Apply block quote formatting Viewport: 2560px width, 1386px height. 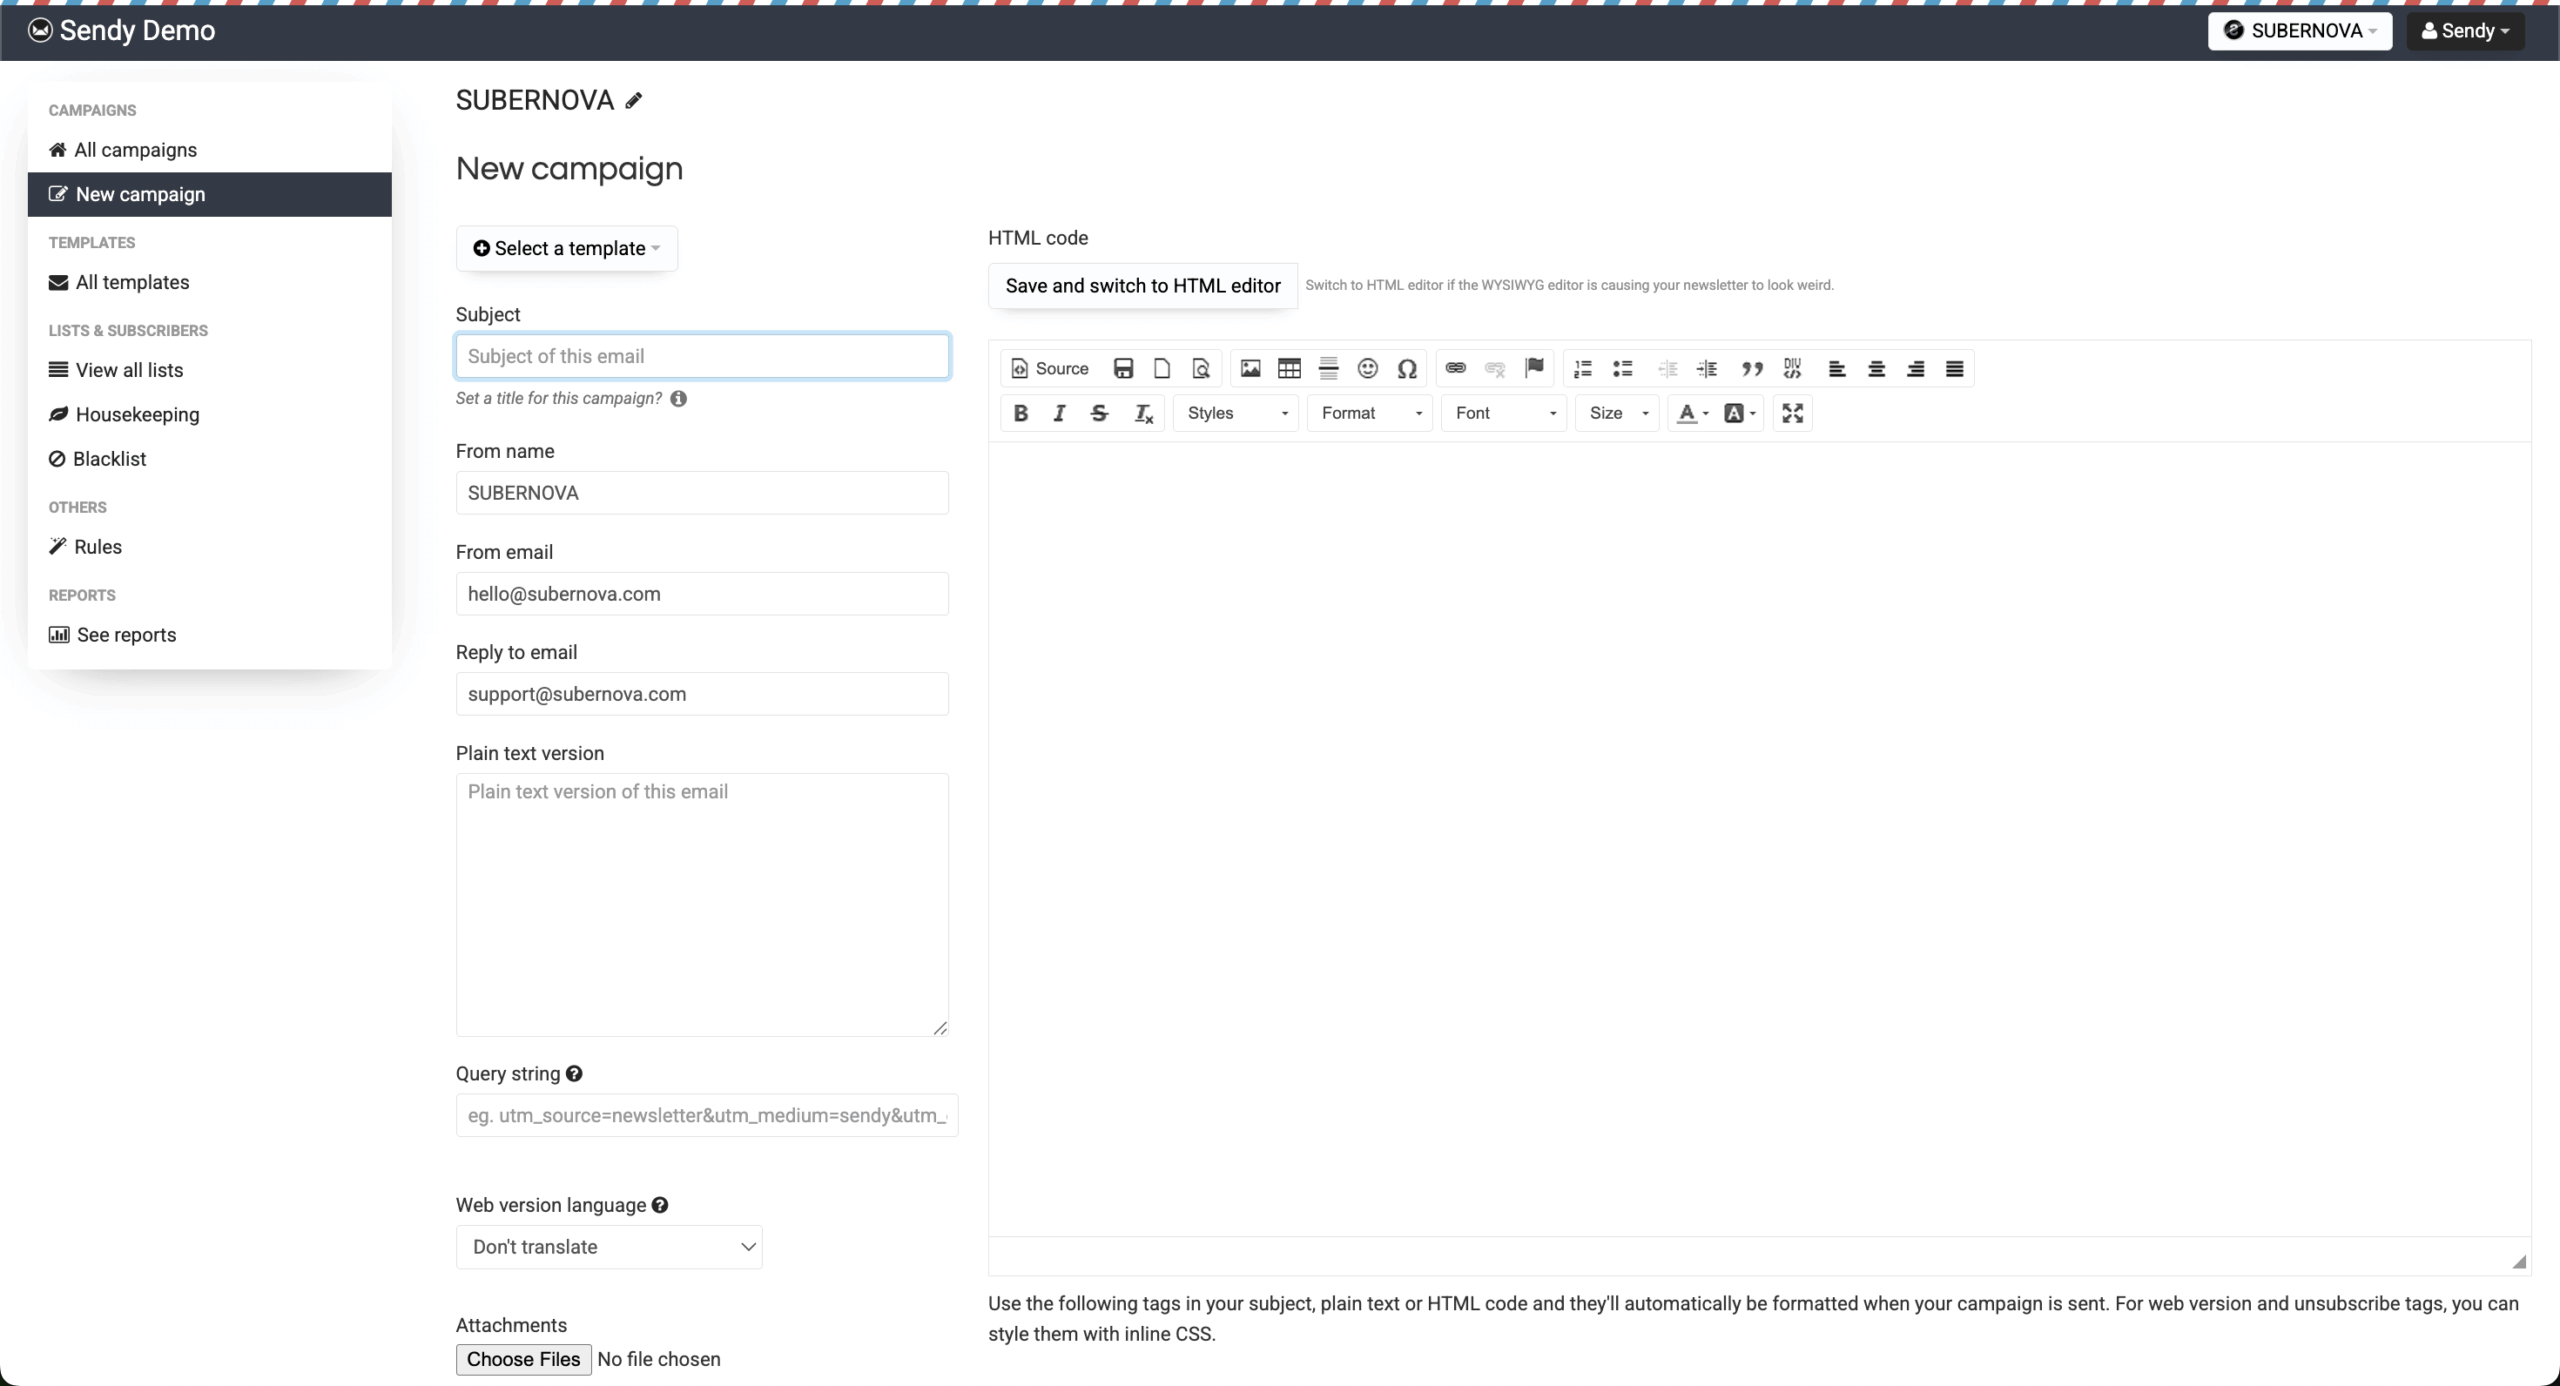coord(1751,369)
